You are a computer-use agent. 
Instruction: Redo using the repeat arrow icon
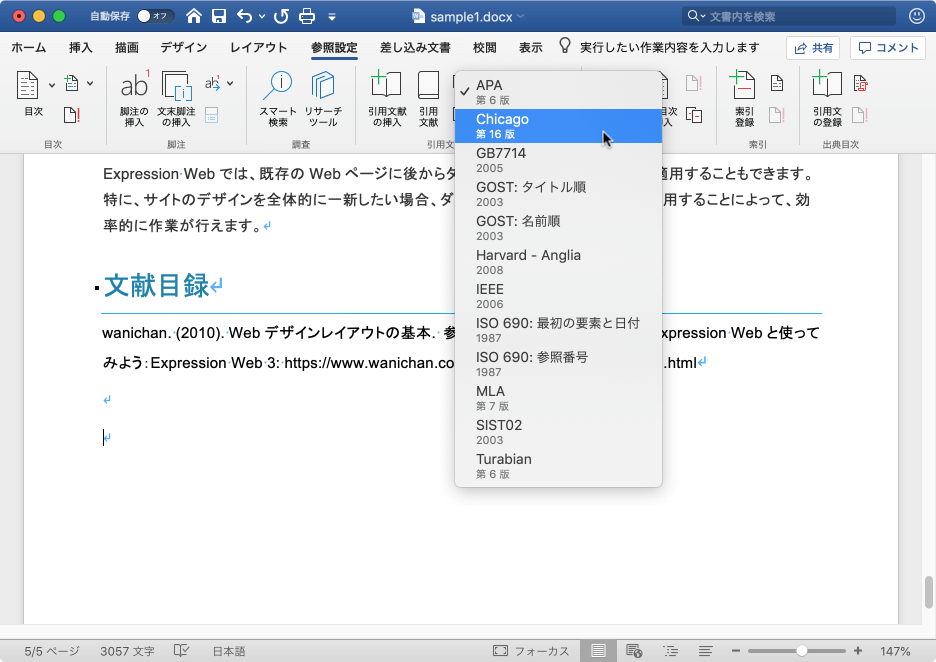(281, 16)
